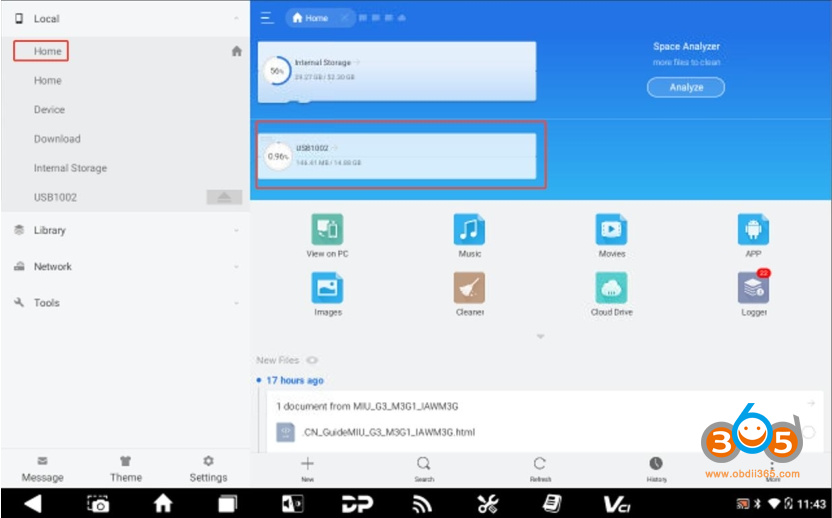832x518 pixels.
Task: Select Download in the sidebar
Action: coord(57,139)
